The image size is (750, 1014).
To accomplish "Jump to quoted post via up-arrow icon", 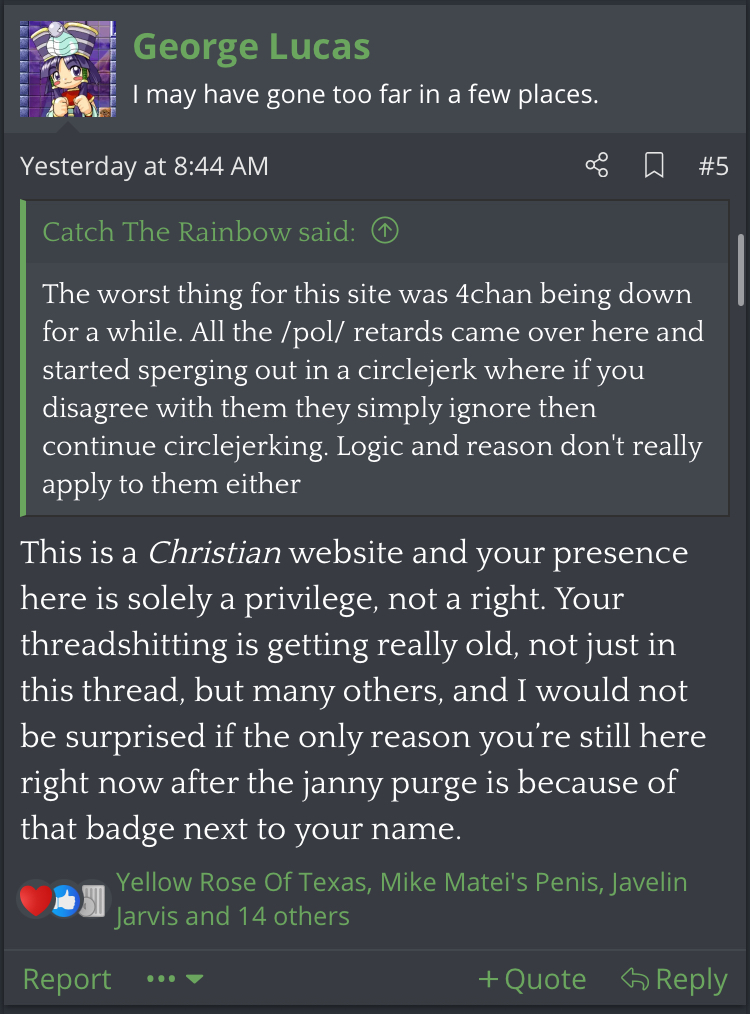I will tap(385, 232).
